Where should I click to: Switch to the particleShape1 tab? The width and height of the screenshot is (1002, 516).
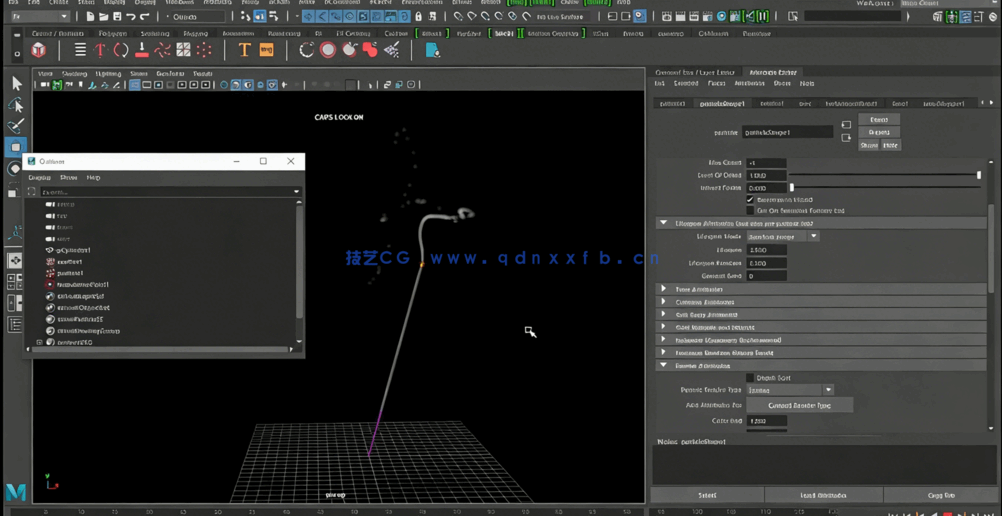click(721, 103)
